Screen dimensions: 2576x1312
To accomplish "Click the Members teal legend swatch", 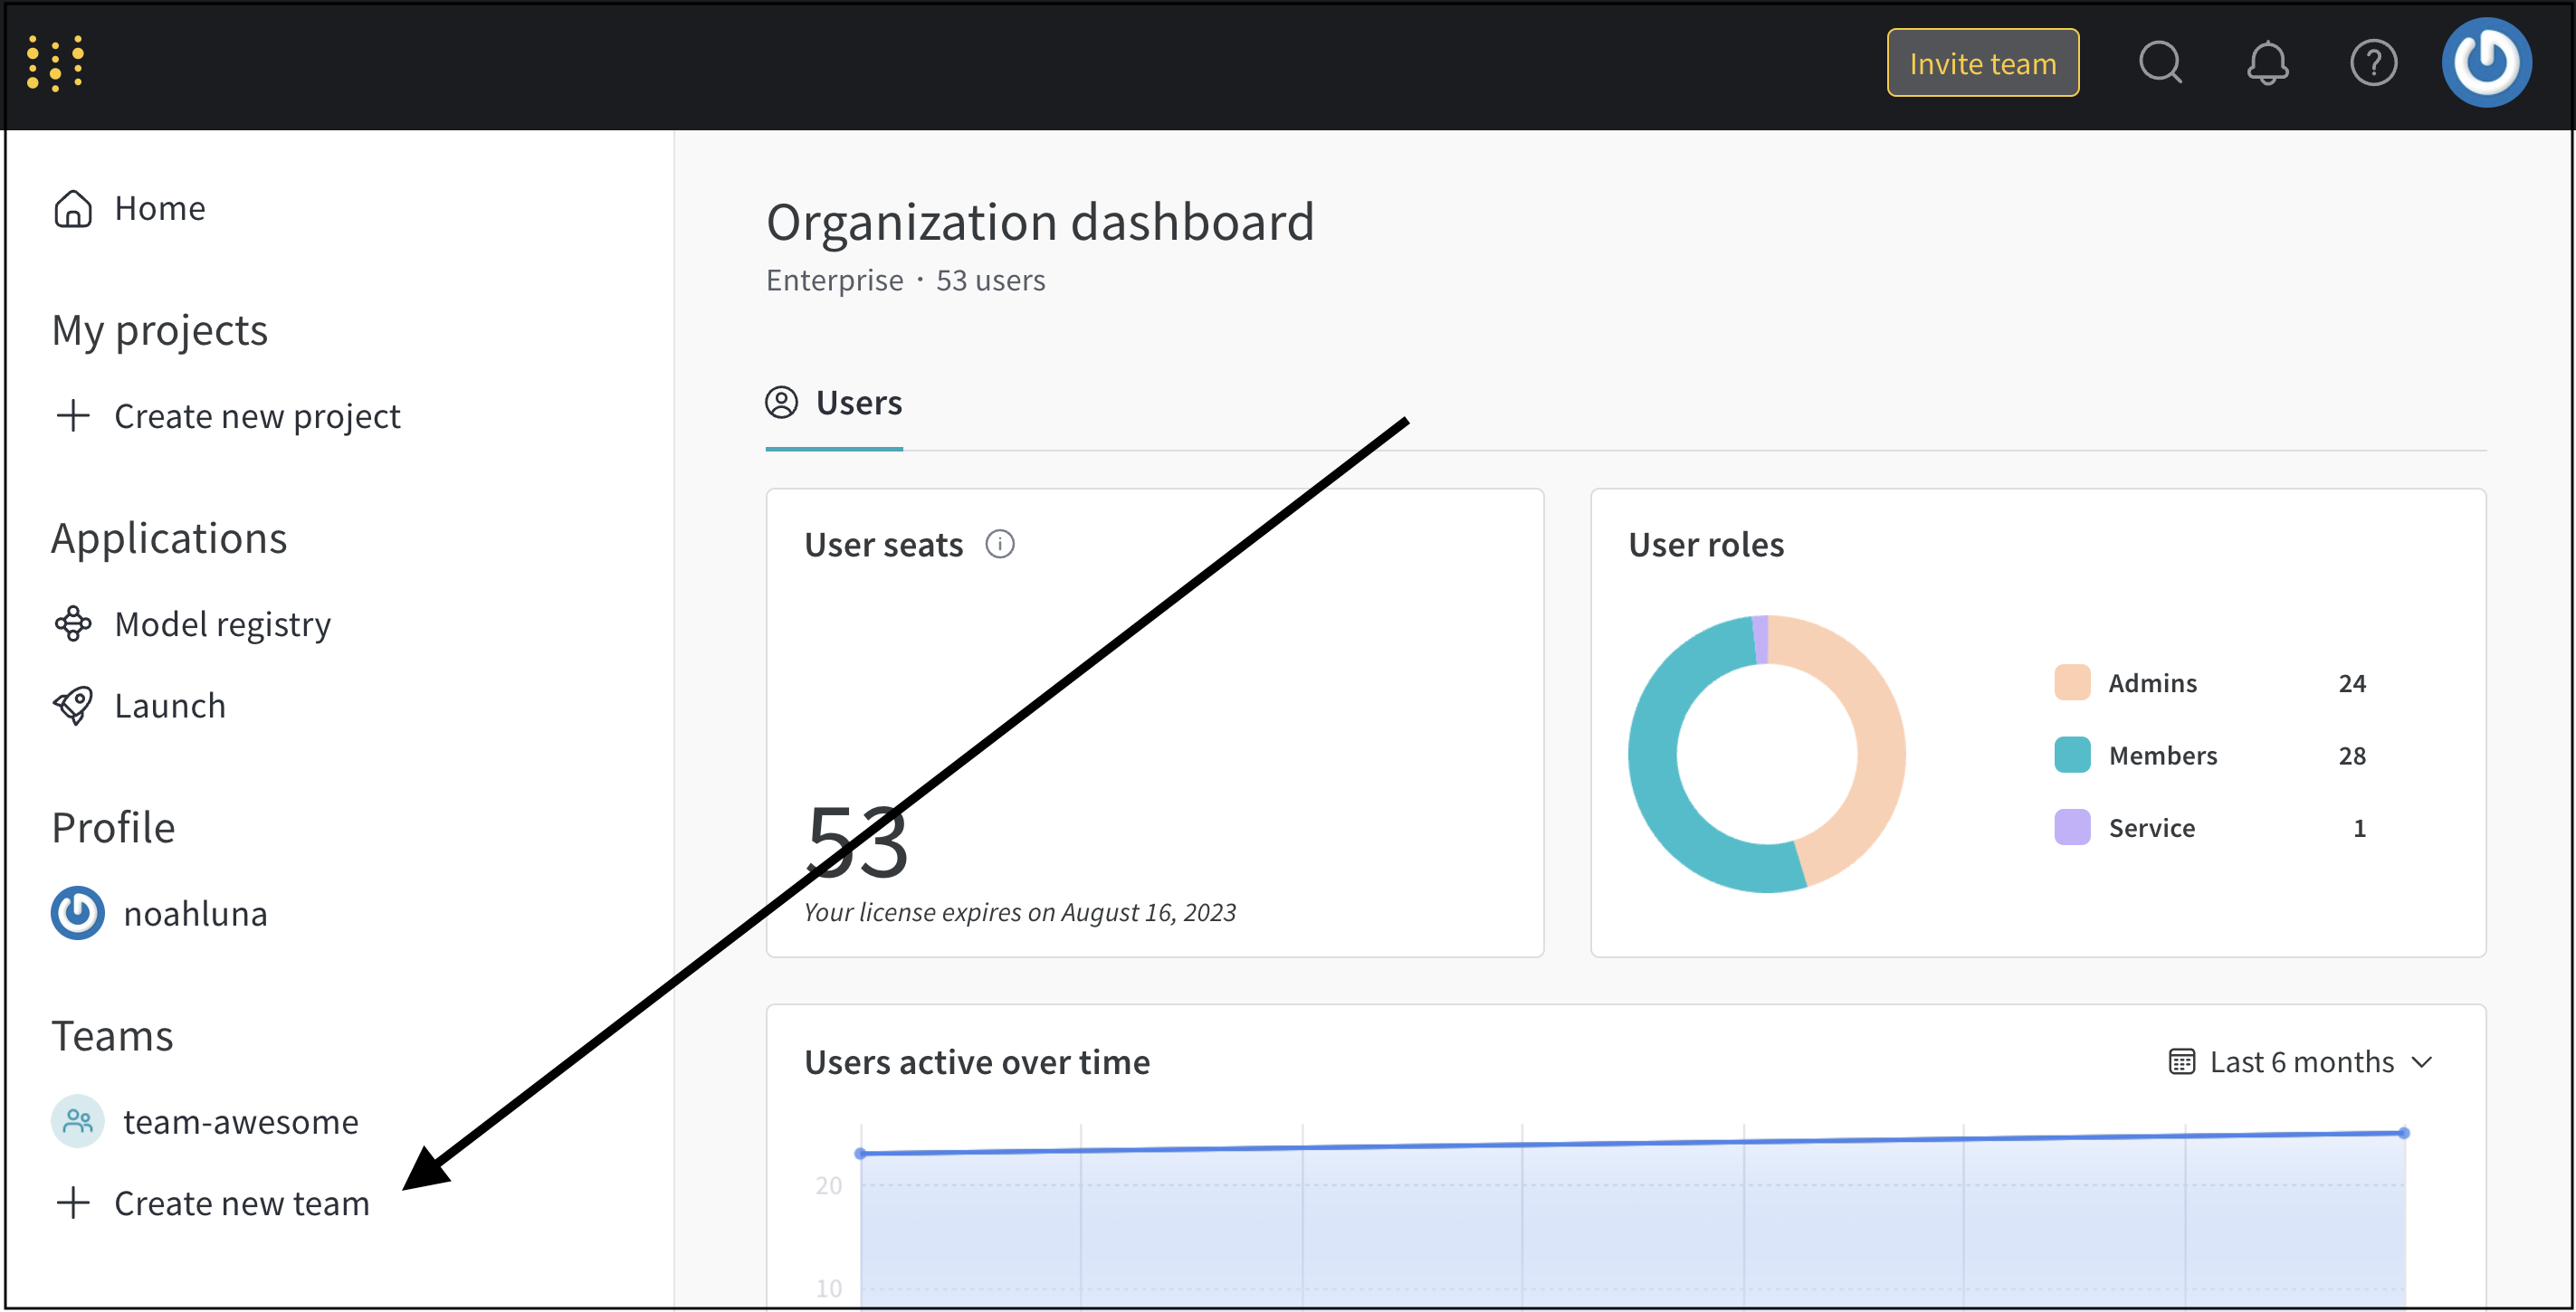I will (2071, 755).
